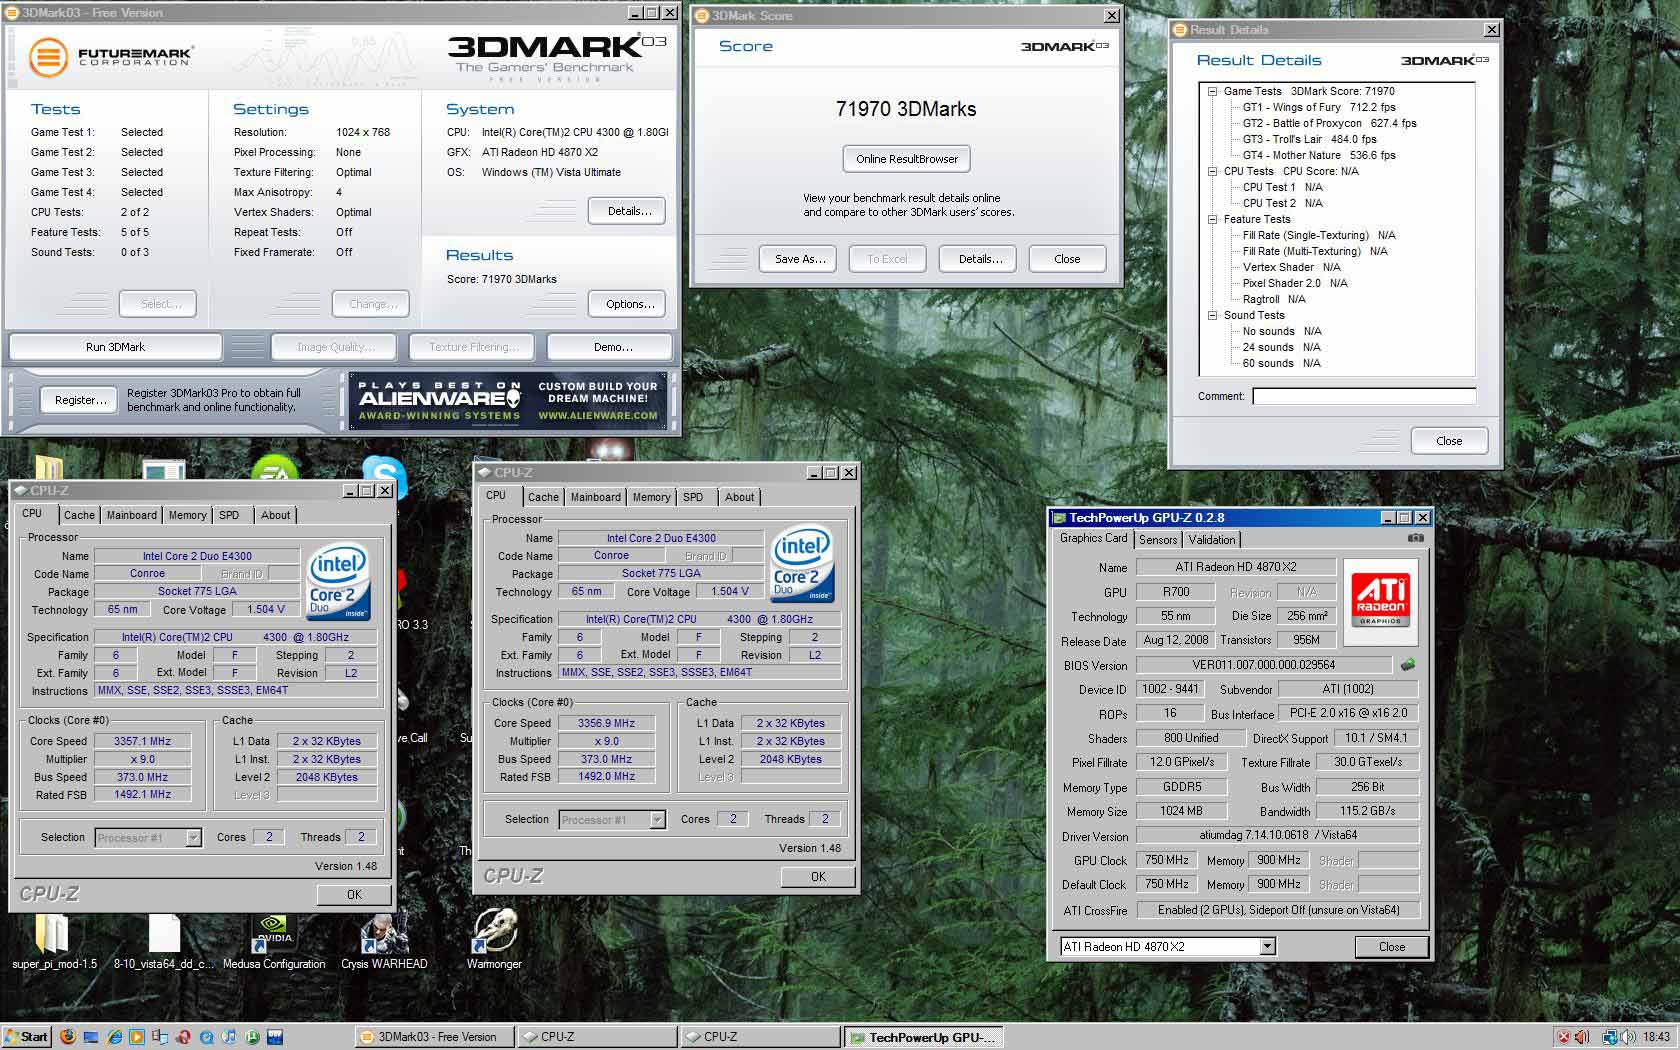The width and height of the screenshot is (1680, 1050).
Task: Open GPU selection dropdown in GPU-Z
Action: tap(1267, 946)
